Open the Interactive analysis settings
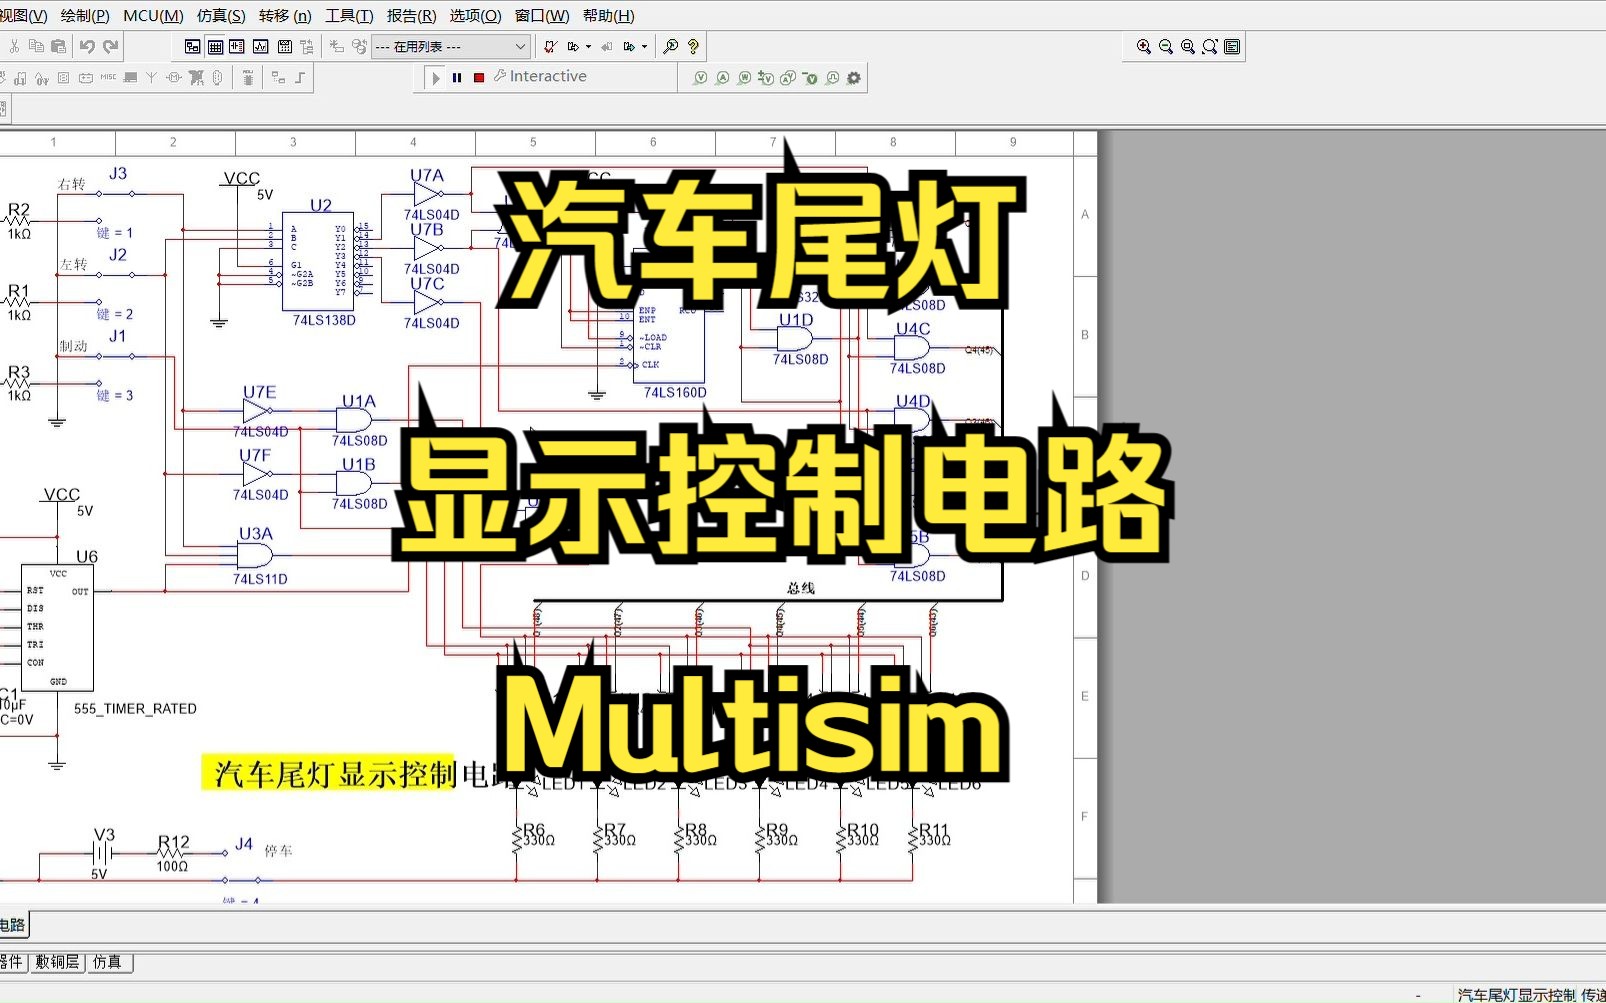Screen dimensions: 1606x1003 coord(540,76)
